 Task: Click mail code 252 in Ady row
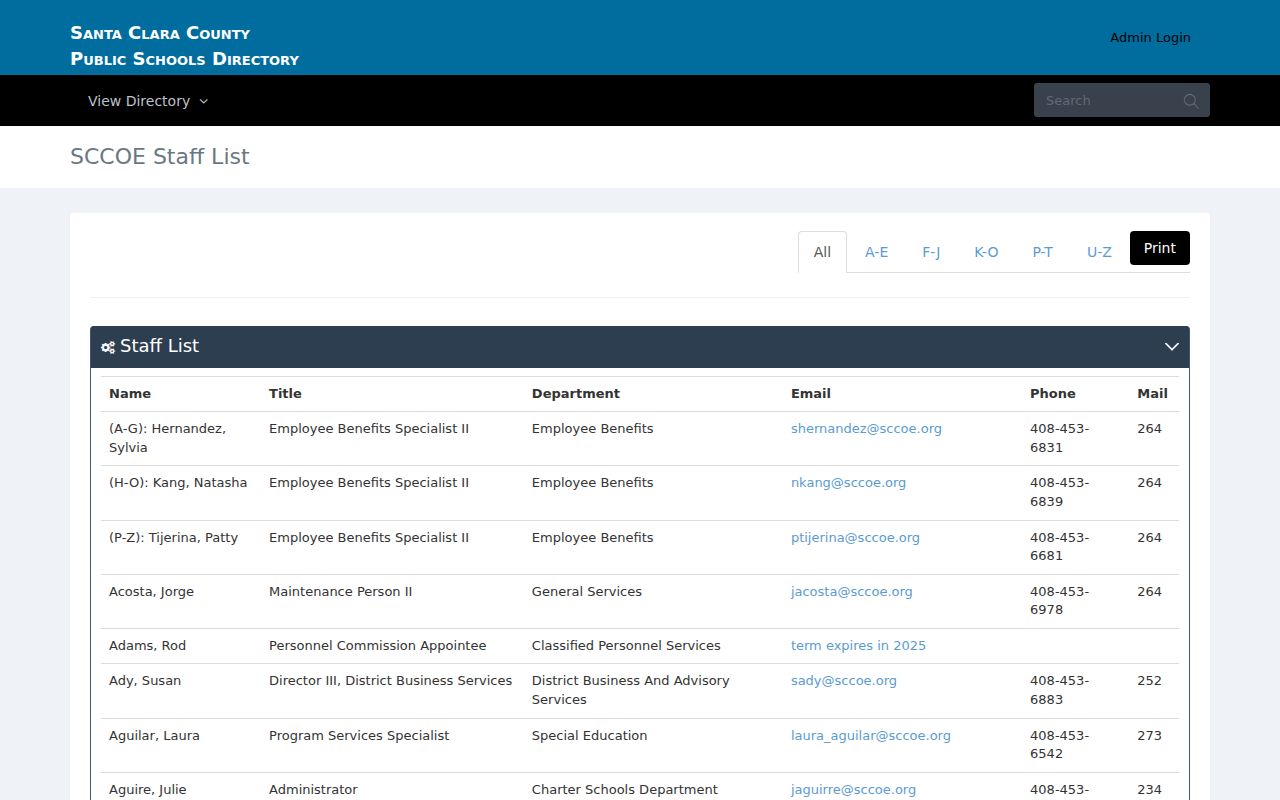(1149, 681)
